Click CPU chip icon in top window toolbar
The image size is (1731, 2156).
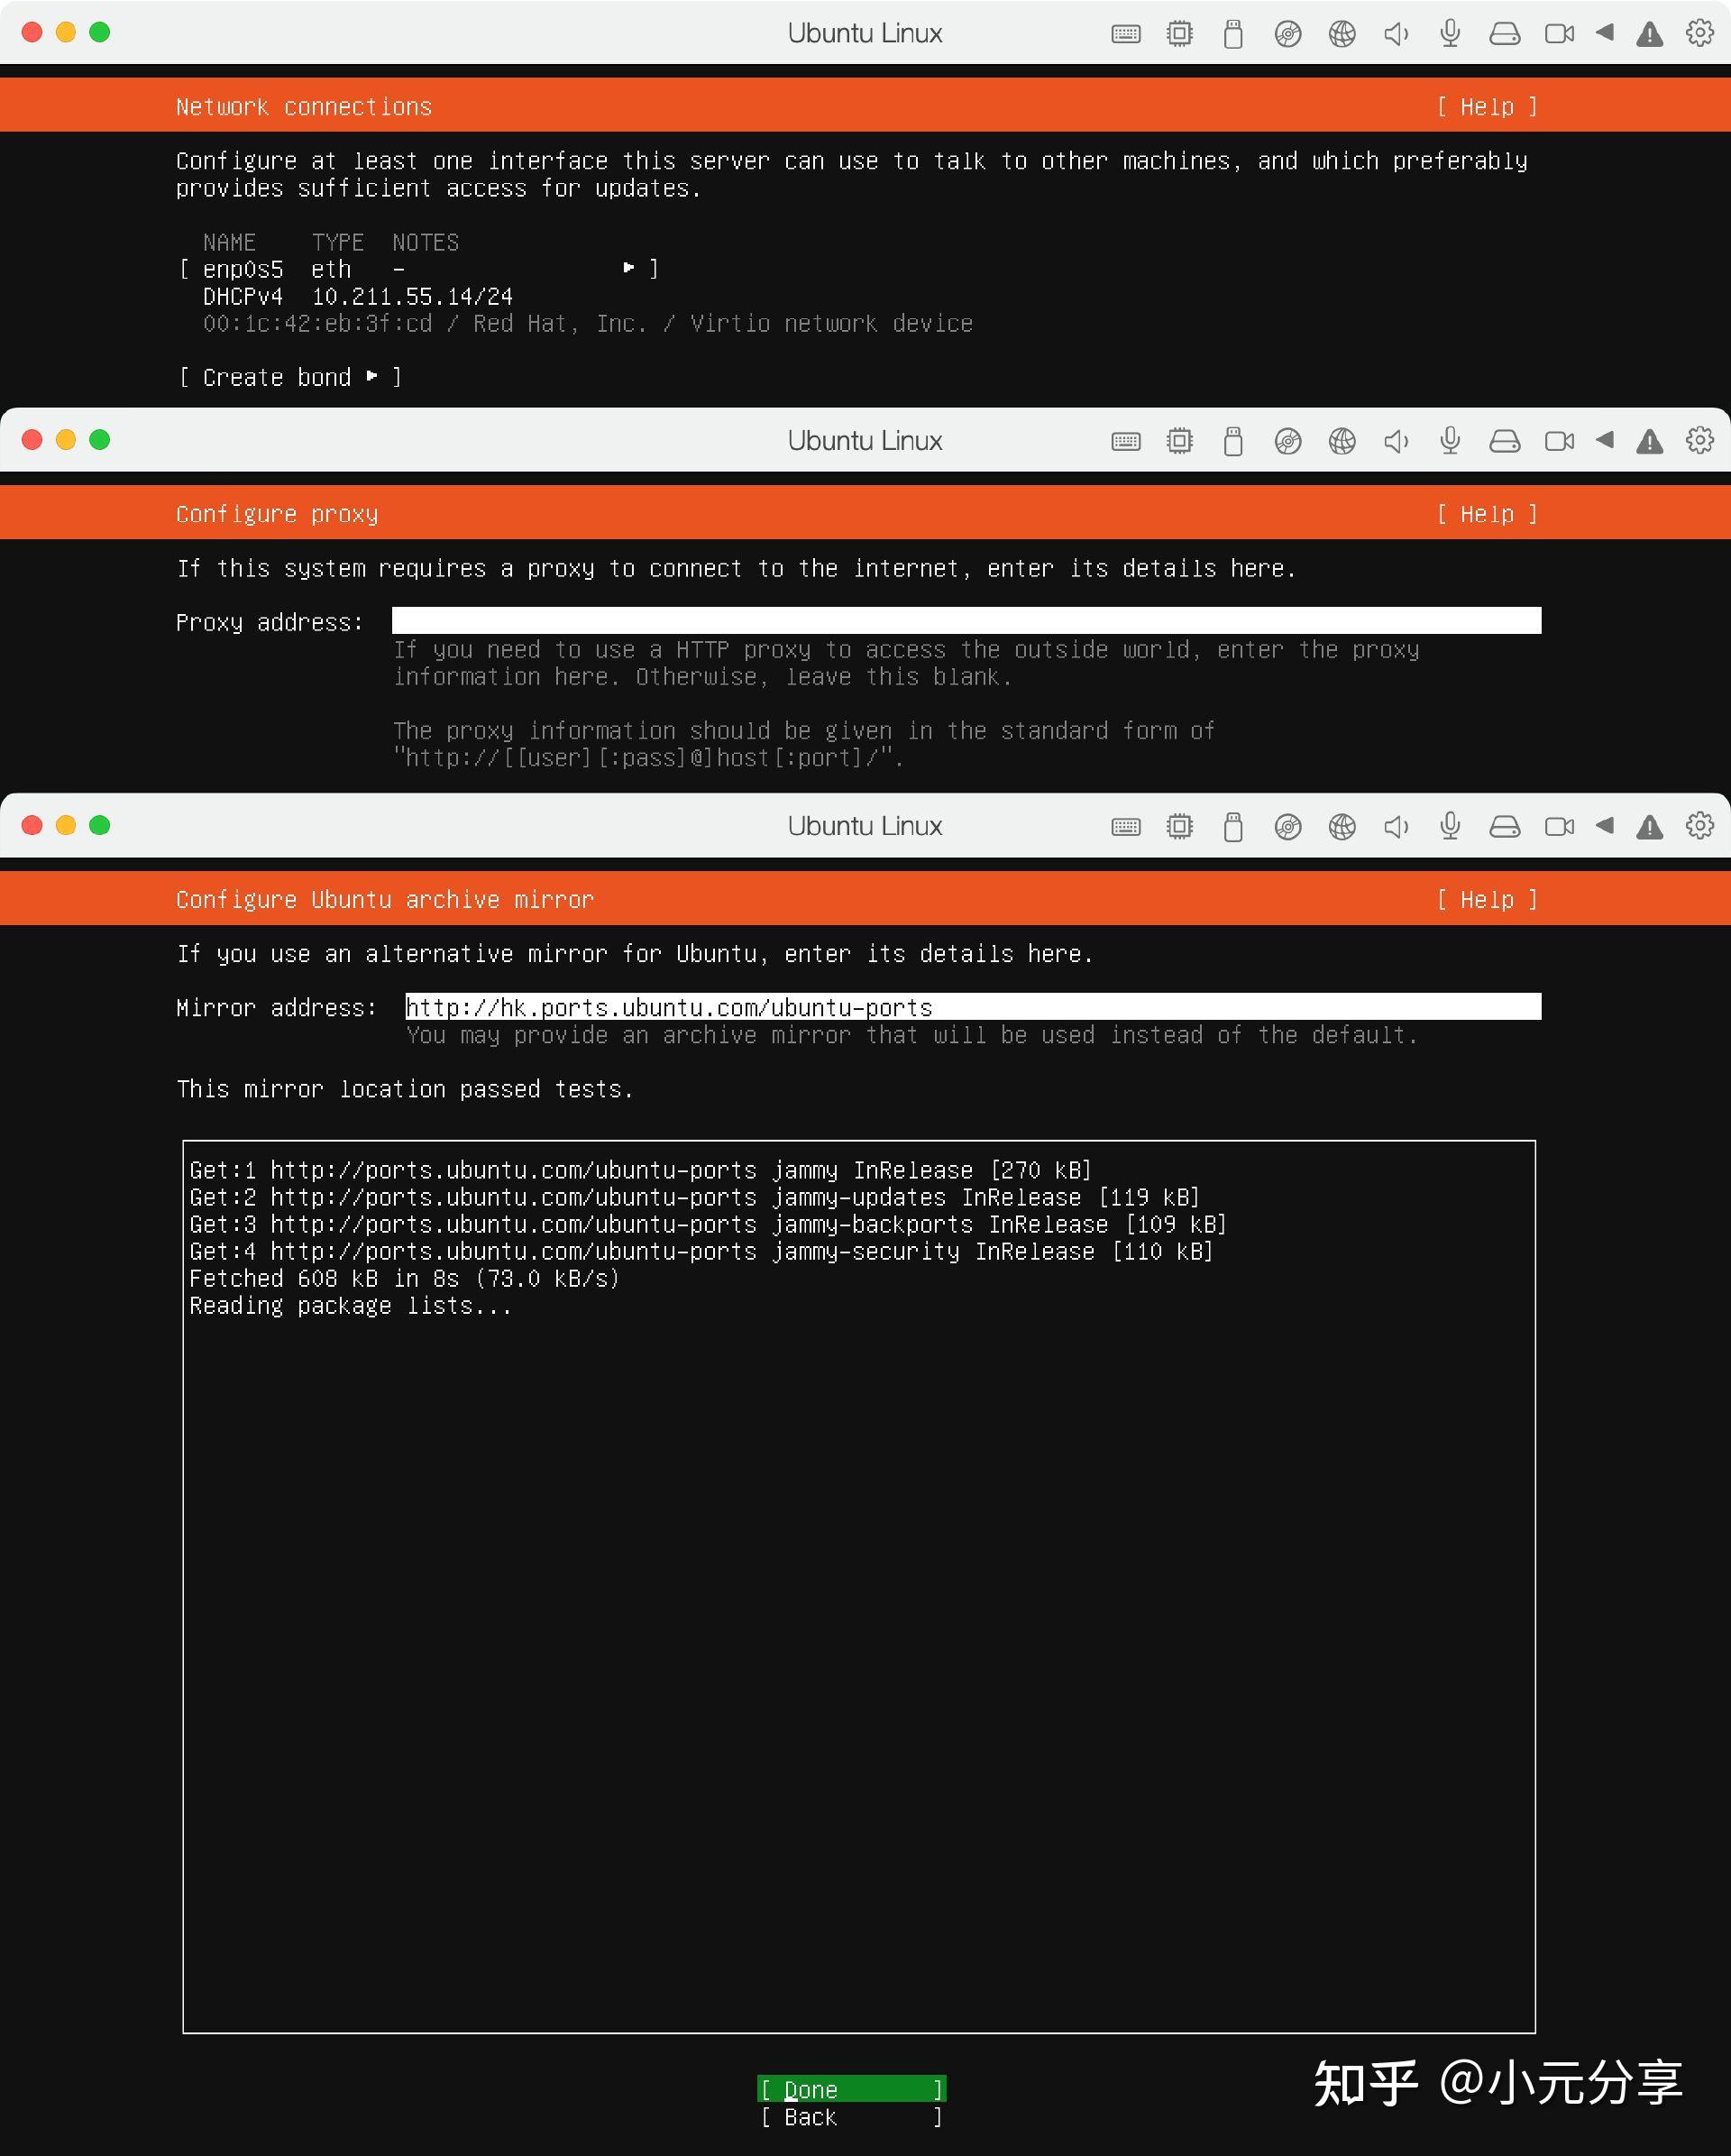pos(1179,34)
